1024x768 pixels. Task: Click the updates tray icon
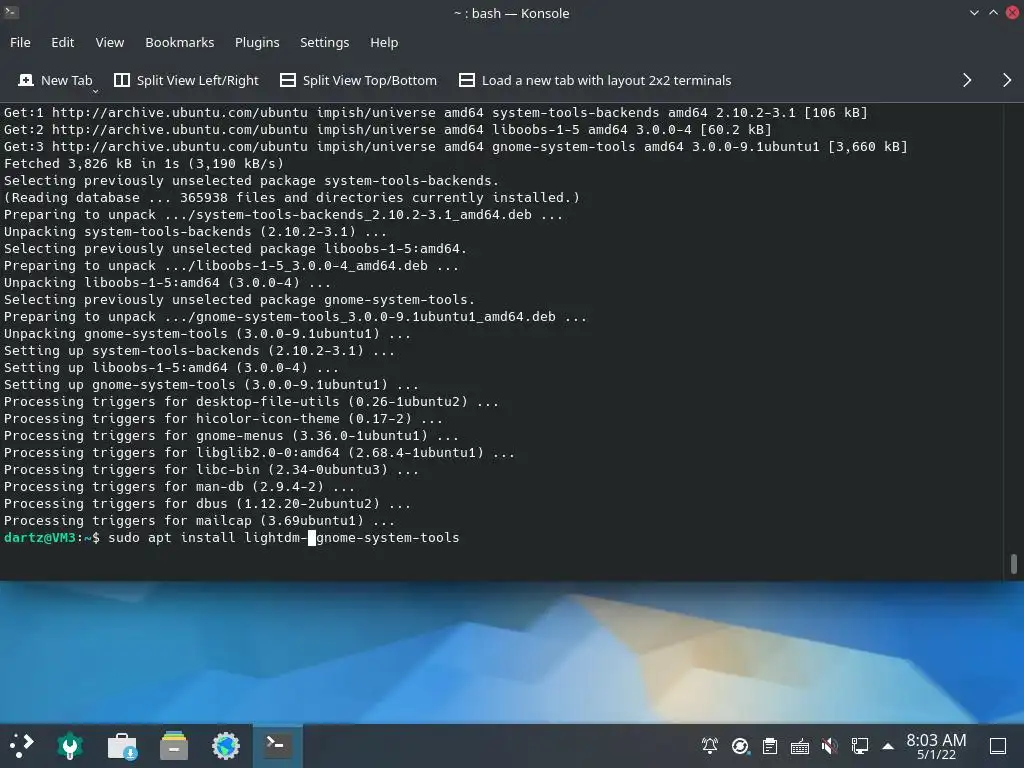[740, 746]
